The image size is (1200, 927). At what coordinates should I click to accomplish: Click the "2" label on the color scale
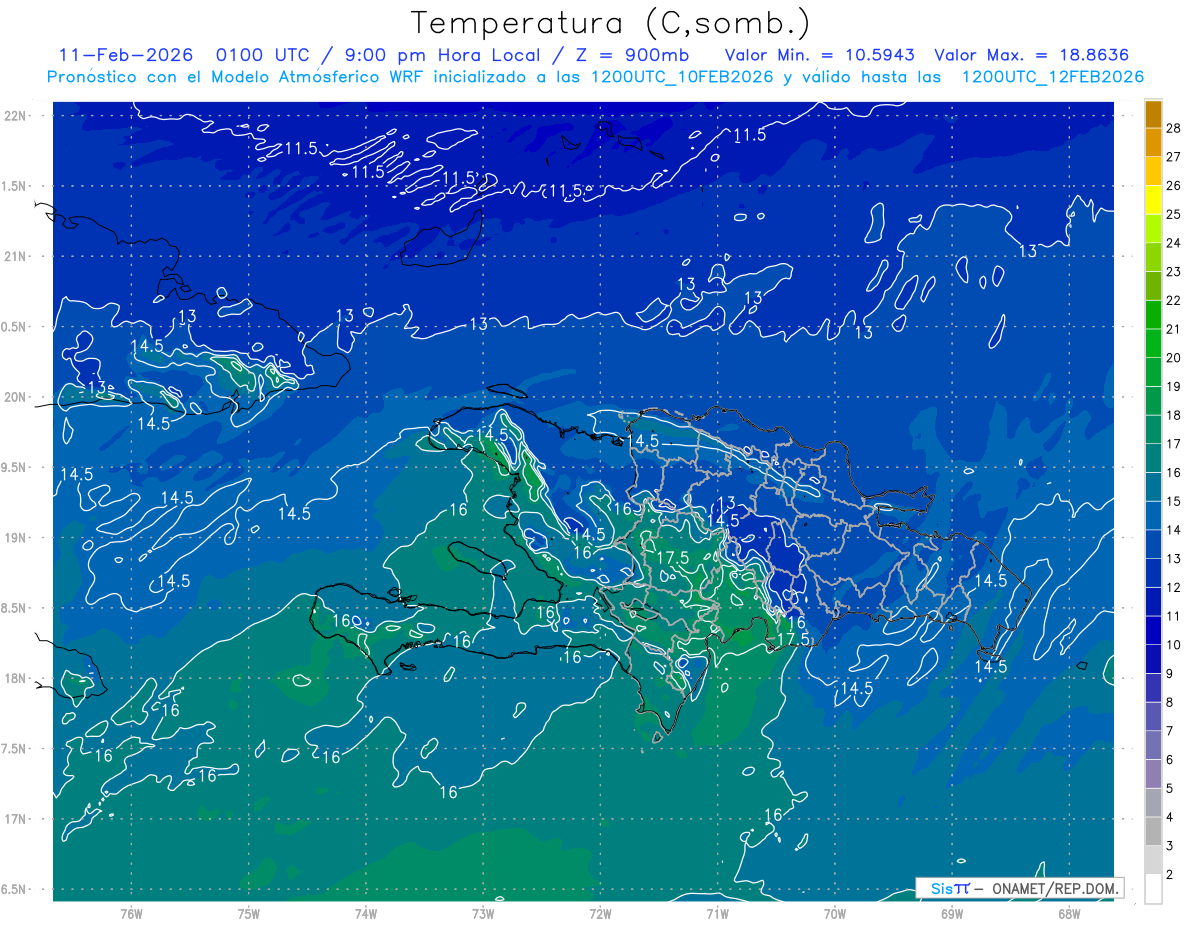(1170, 875)
